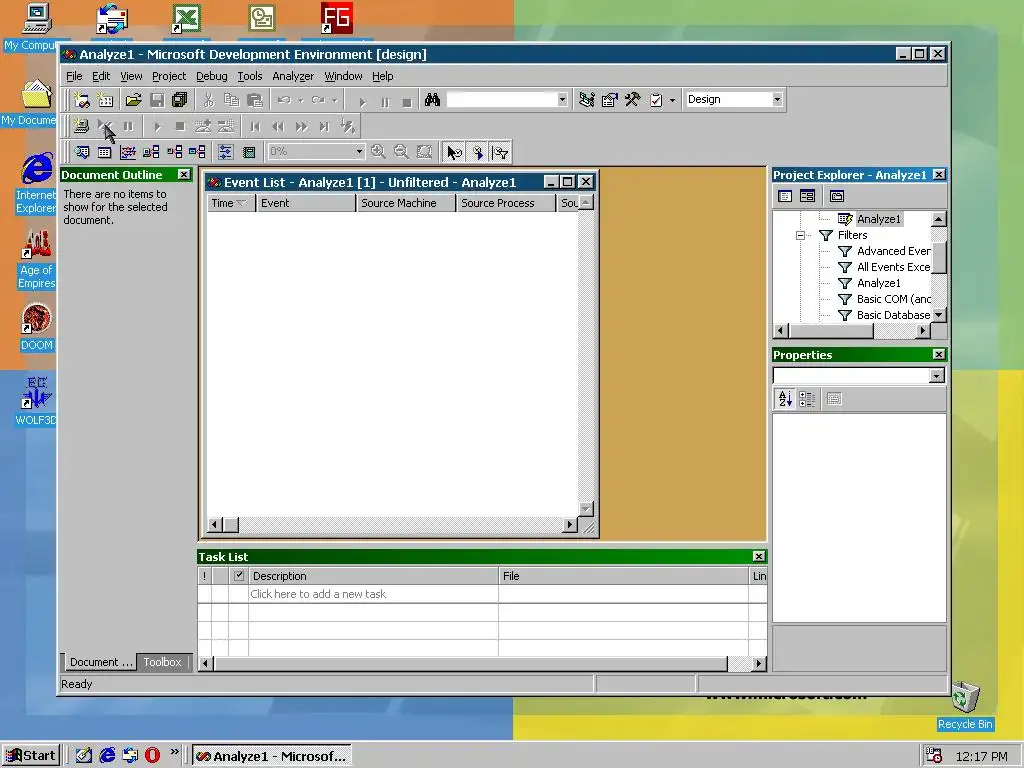The width and height of the screenshot is (1024, 768).
Task: Open the File menu
Action: [74, 76]
